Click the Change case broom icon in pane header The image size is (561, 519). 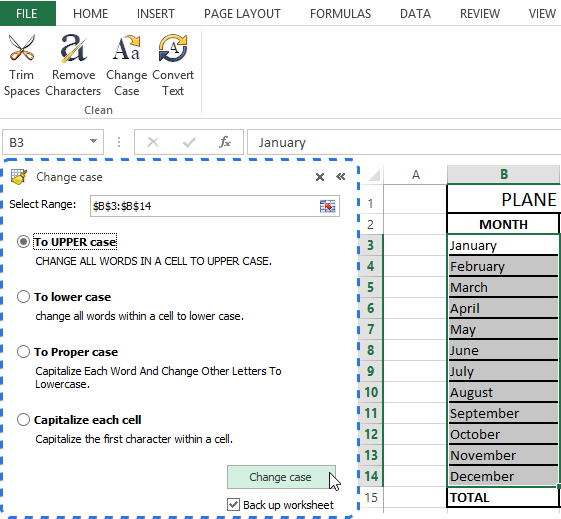(19, 177)
